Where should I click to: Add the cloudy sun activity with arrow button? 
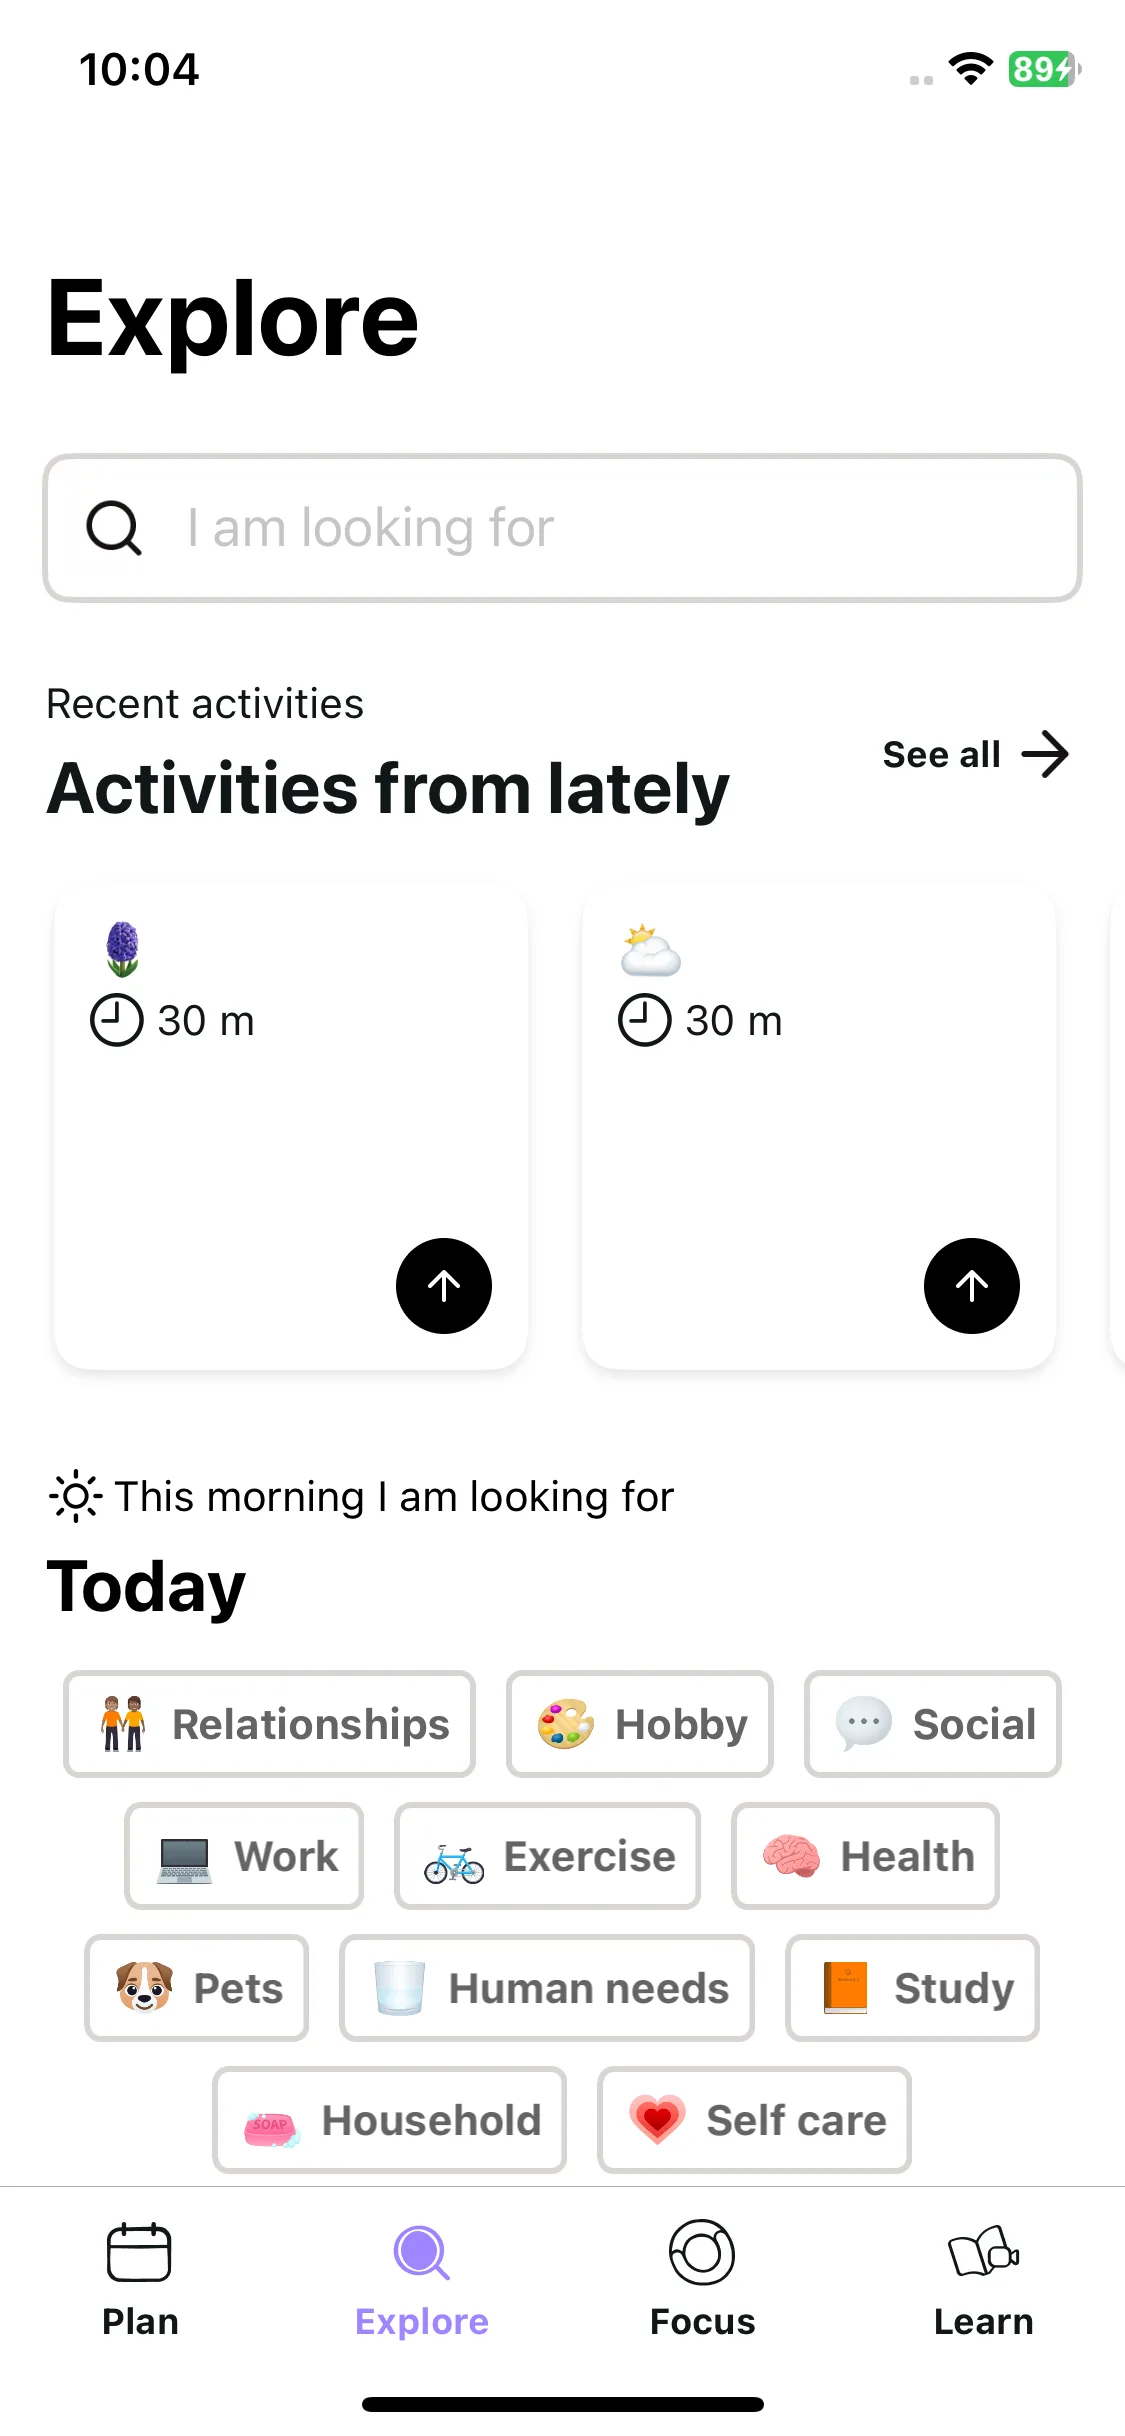click(x=972, y=1285)
